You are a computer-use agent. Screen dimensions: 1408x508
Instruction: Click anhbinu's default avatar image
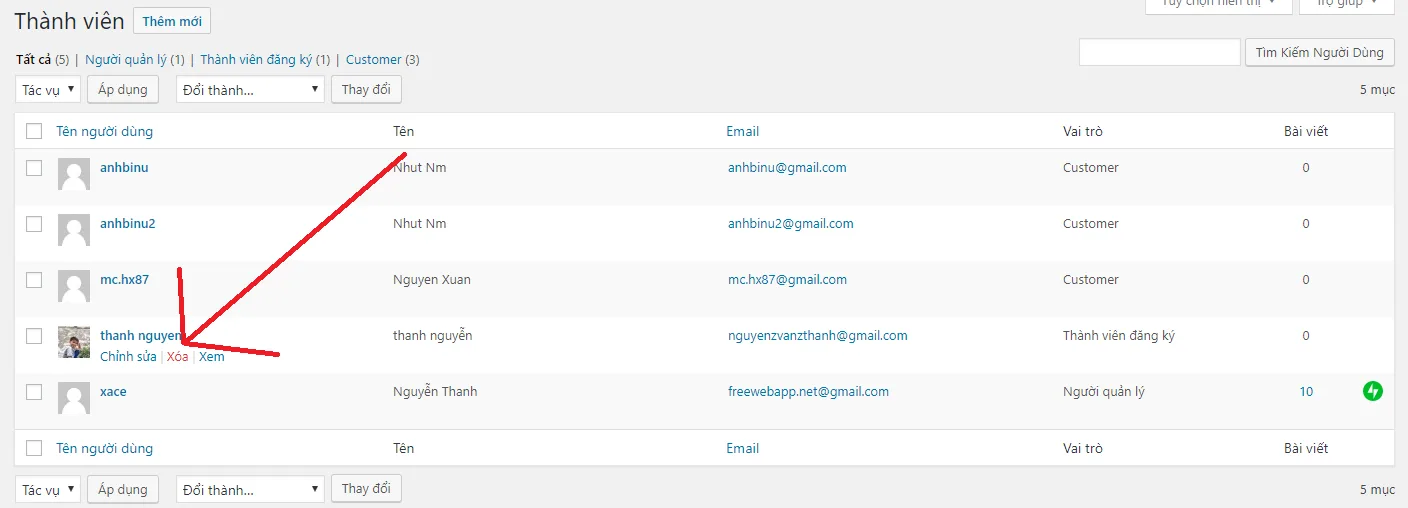[74, 174]
